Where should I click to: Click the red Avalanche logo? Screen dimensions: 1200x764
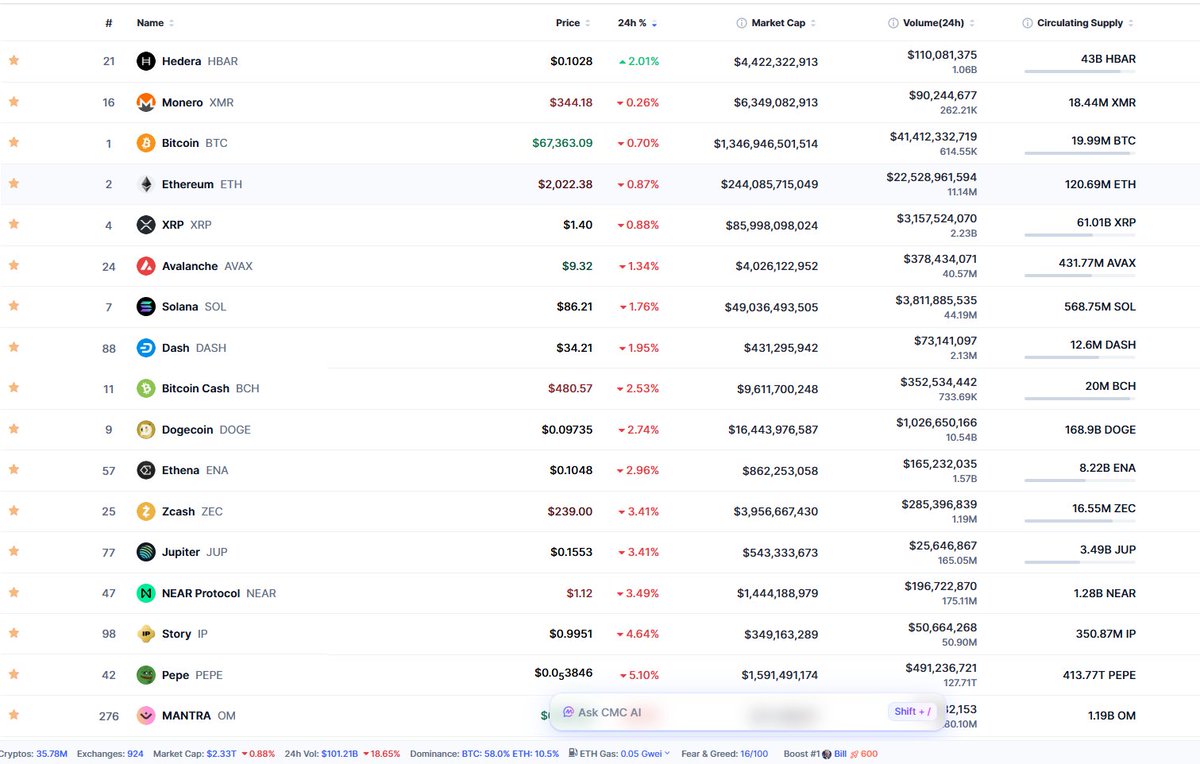point(146,266)
